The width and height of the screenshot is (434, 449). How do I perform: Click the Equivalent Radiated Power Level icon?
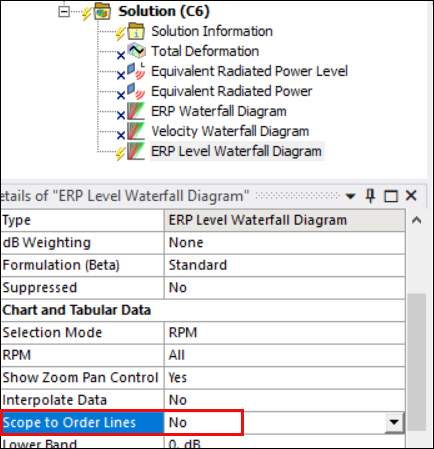click(136, 71)
